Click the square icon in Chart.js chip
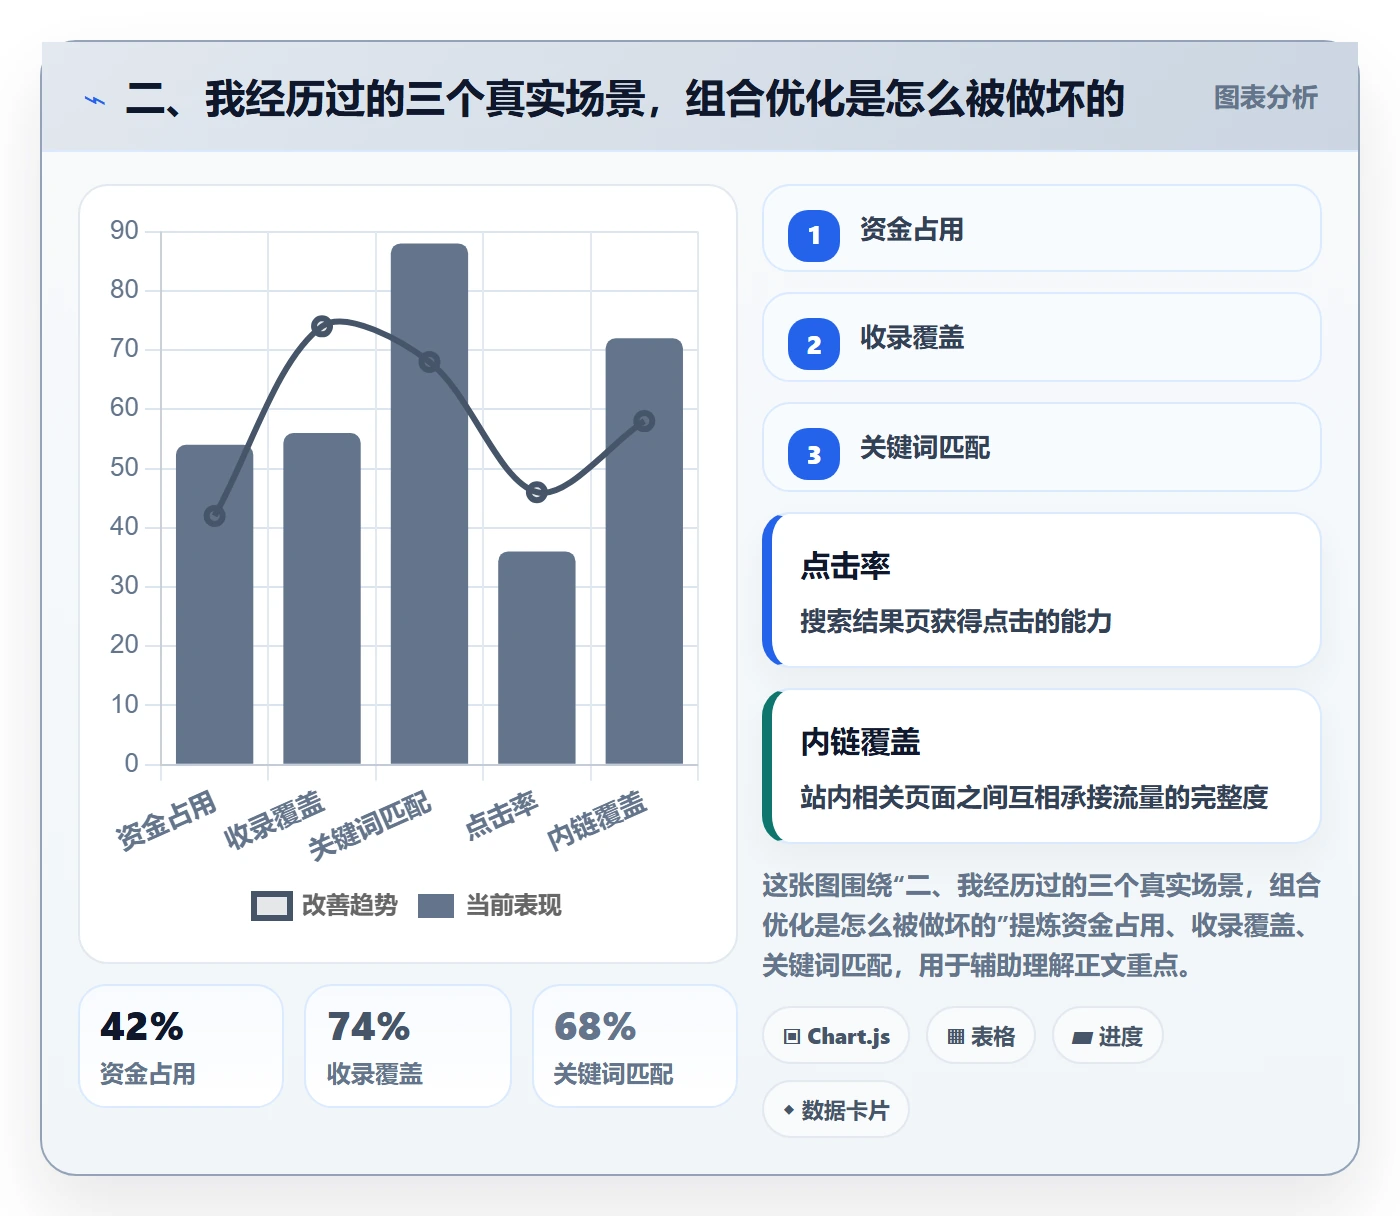This screenshot has height=1216, width=1400. [x=792, y=1037]
